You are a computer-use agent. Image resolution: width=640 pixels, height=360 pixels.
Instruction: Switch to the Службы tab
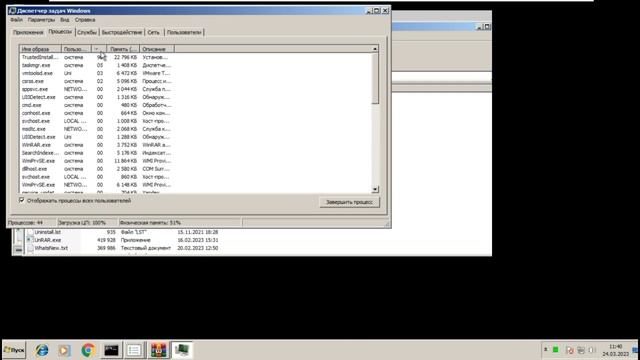pos(87,32)
